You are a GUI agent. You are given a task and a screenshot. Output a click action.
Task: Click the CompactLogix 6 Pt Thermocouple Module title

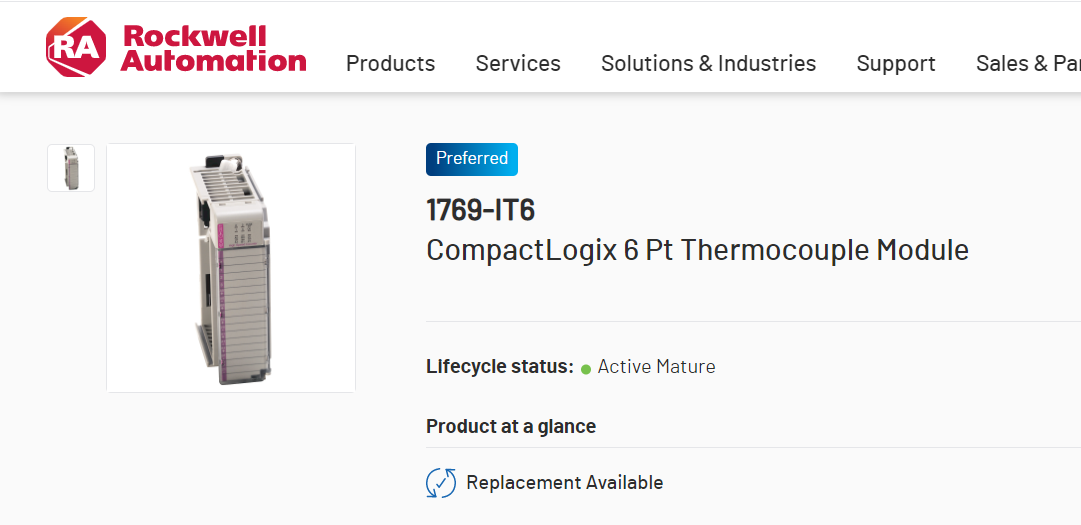[697, 249]
